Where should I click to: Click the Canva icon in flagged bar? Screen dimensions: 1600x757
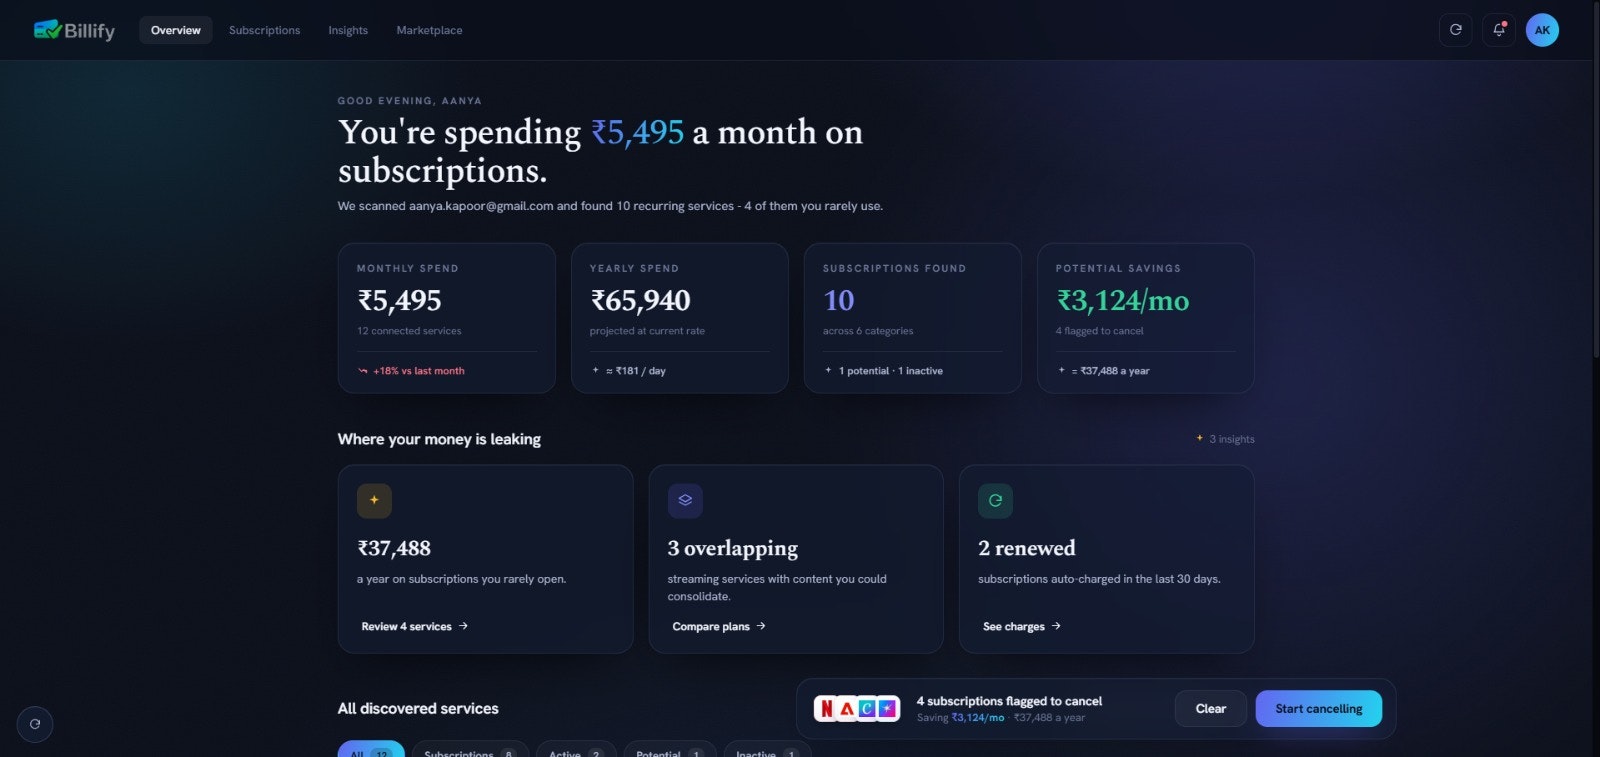[x=867, y=709]
